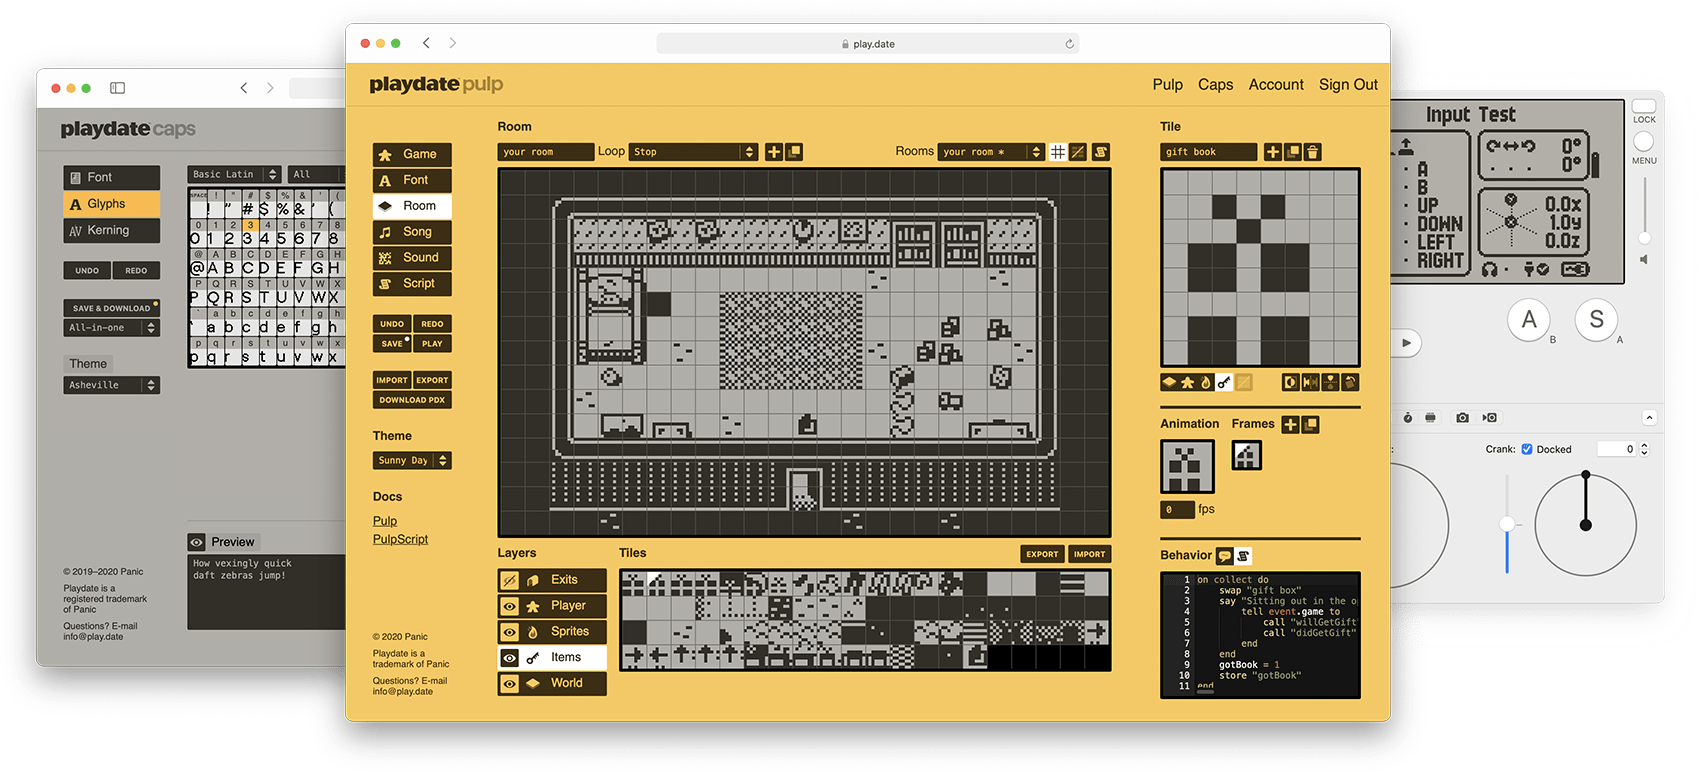Screen dimensions: 1701x772
Task: Rotate the tile icon
Action: tap(1350, 382)
